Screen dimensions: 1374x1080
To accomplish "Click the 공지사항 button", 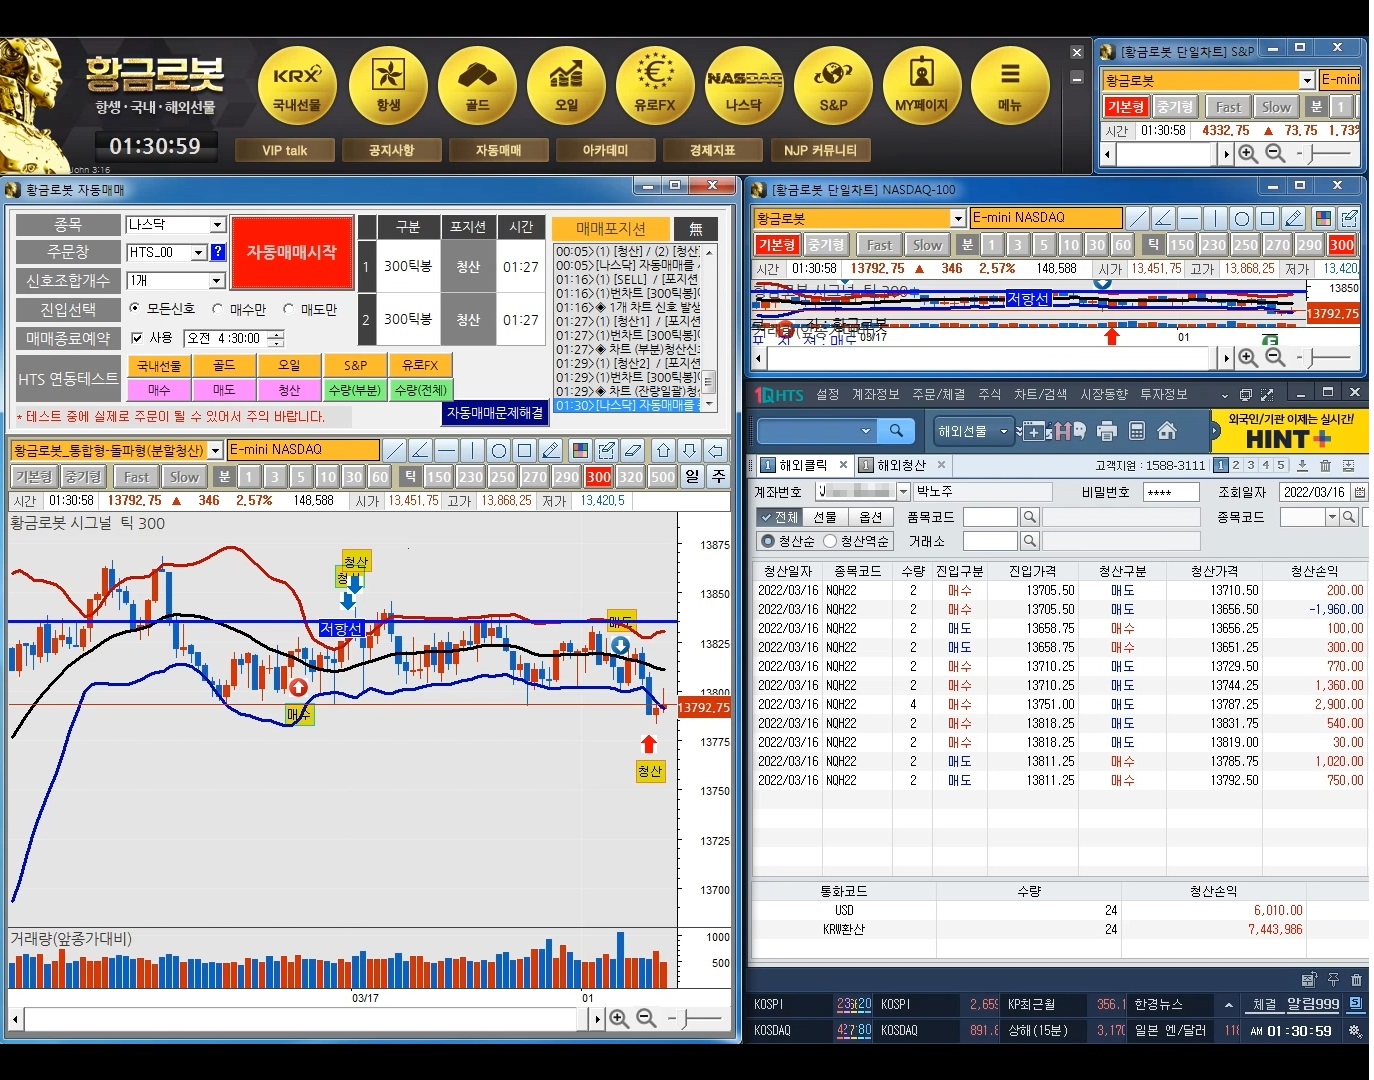I will point(391,150).
